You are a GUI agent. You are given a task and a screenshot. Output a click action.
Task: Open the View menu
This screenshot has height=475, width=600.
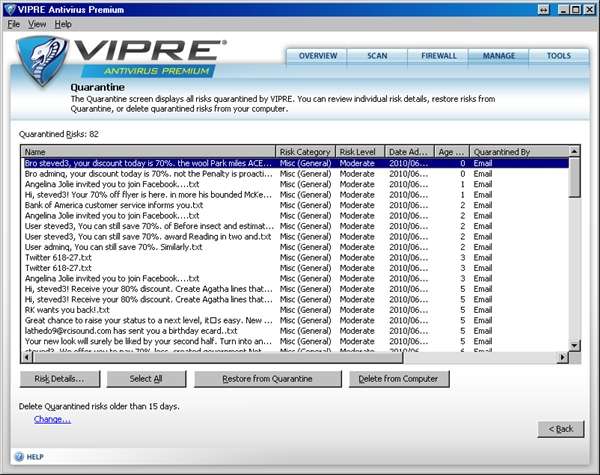pyautogui.click(x=37, y=24)
